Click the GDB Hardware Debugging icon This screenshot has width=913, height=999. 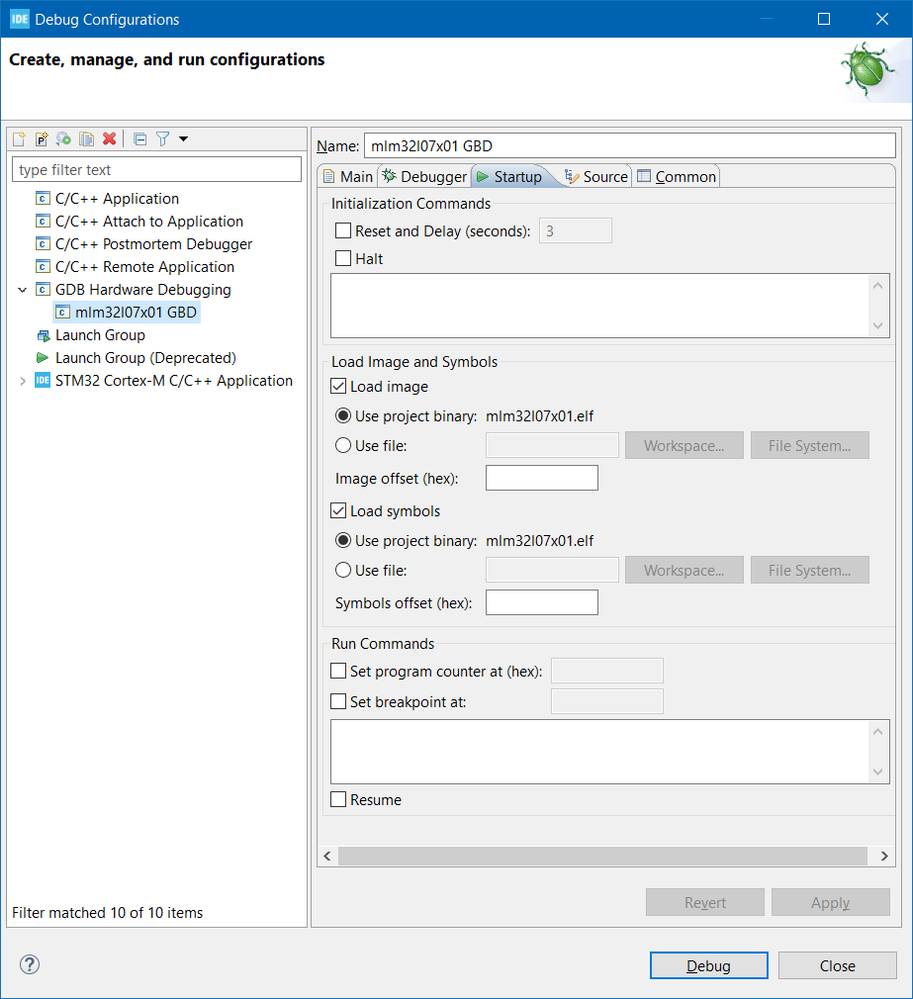coord(42,289)
